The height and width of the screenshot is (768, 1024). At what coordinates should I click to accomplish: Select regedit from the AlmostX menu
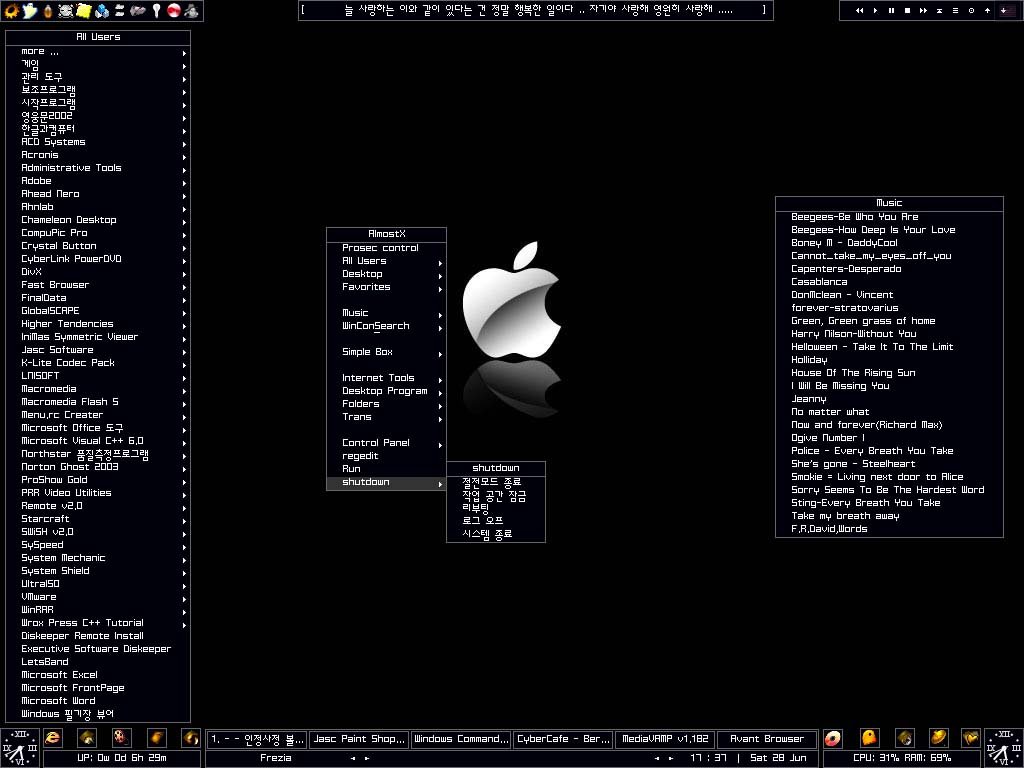coord(386,456)
